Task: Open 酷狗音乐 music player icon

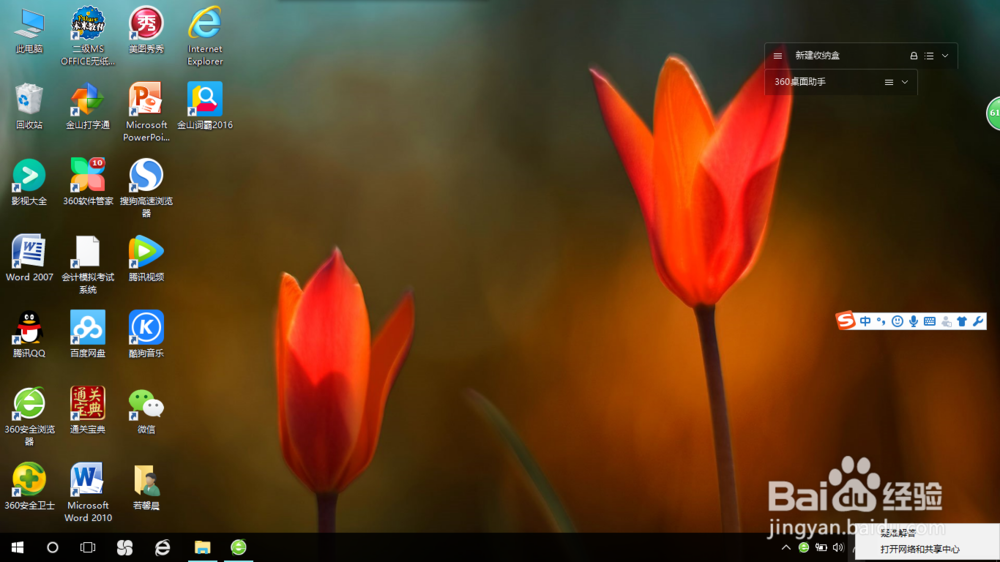Action: [146, 334]
